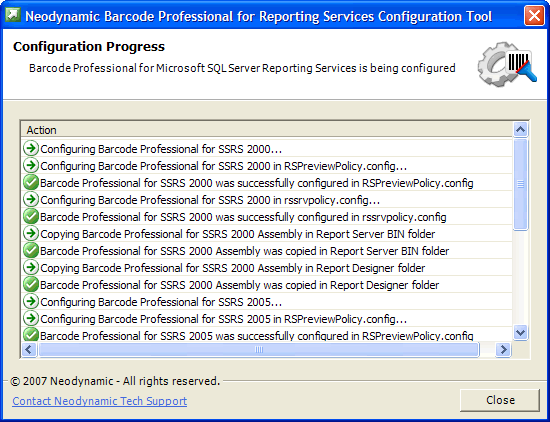Click the arrow icon beside "Configuring Barcode Professional for SSRS 2000..."
This screenshot has height=422, width=550.
coord(31,148)
